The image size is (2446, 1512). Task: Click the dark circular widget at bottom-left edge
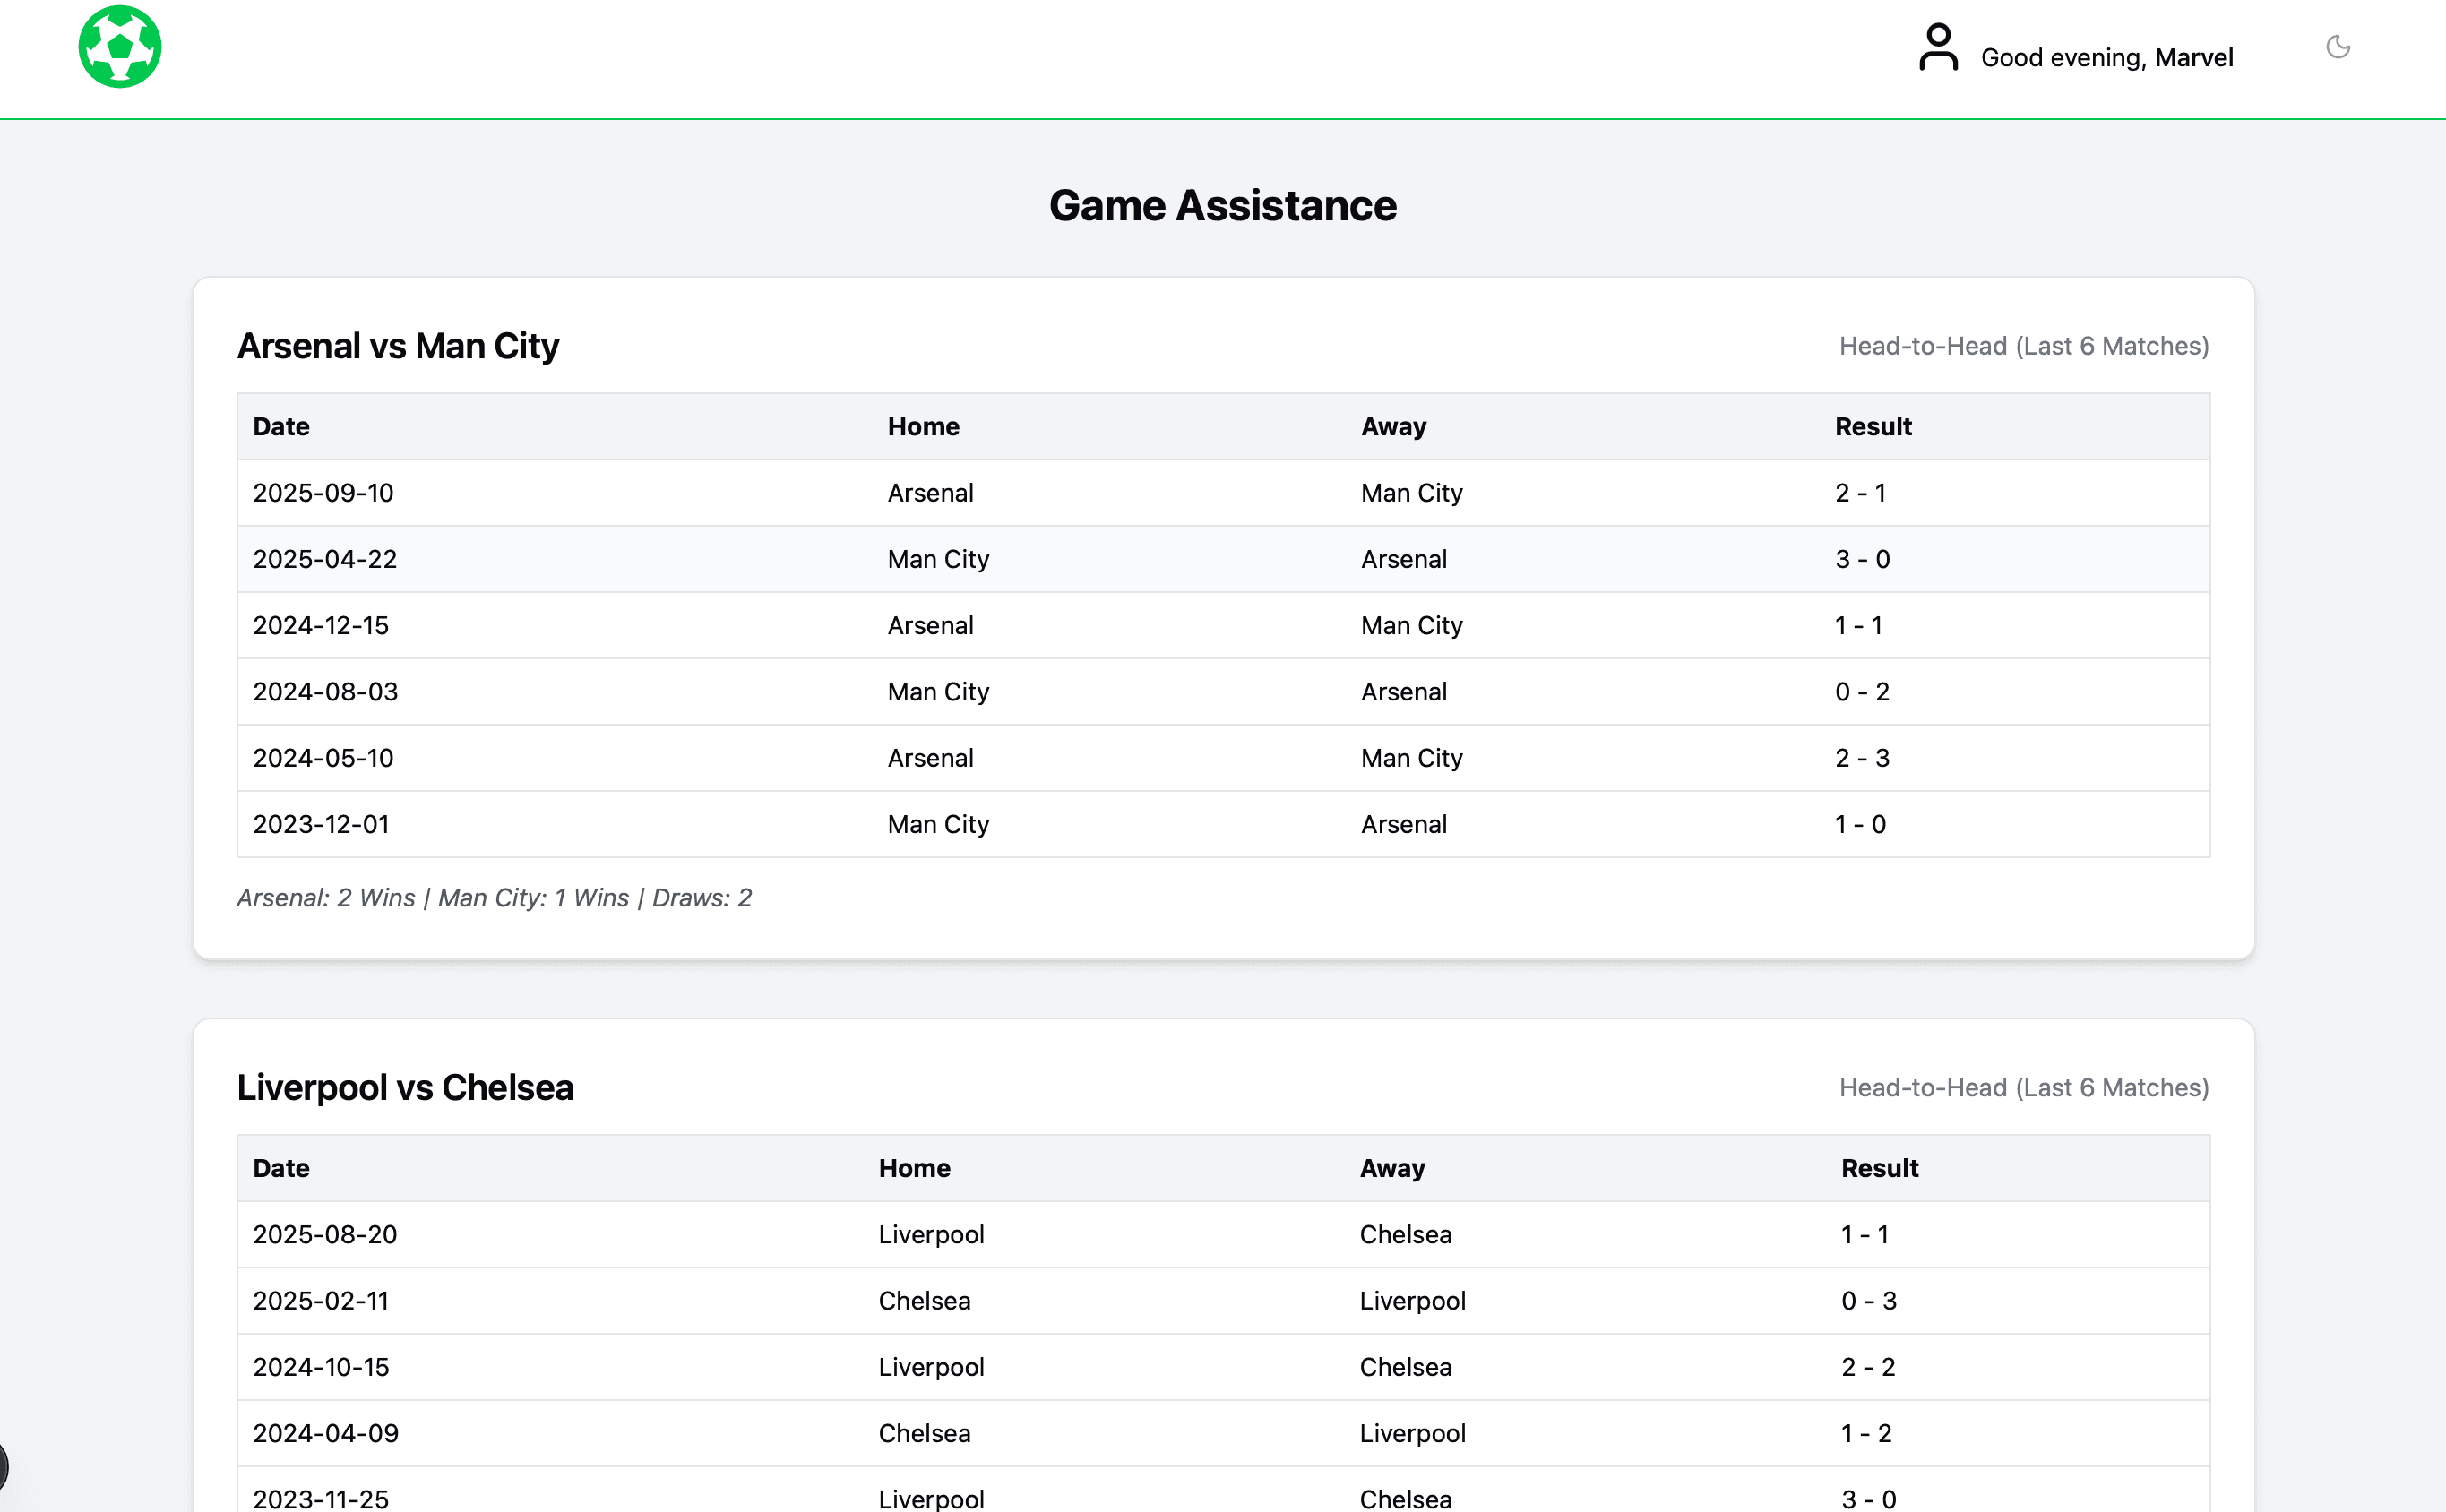click(3, 1468)
